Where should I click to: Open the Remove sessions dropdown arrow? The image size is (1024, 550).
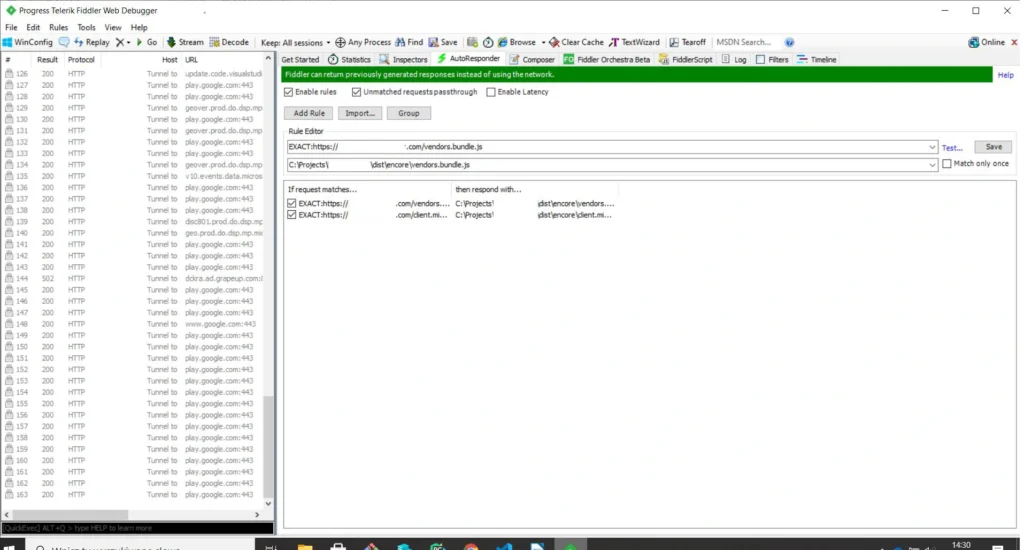[x=129, y=42]
